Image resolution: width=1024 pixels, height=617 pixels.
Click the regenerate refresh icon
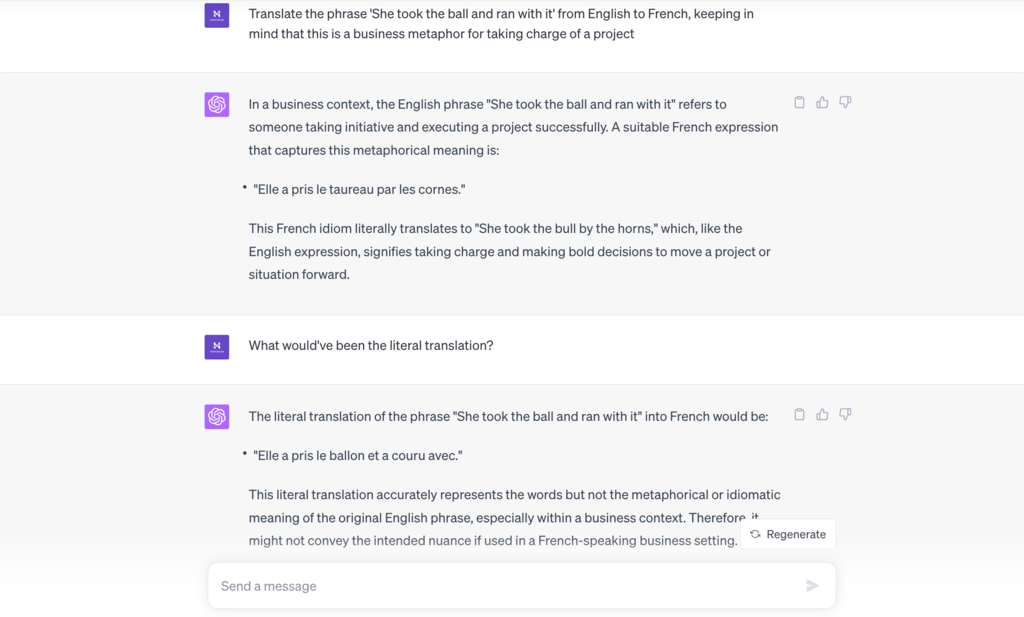[x=754, y=534]
